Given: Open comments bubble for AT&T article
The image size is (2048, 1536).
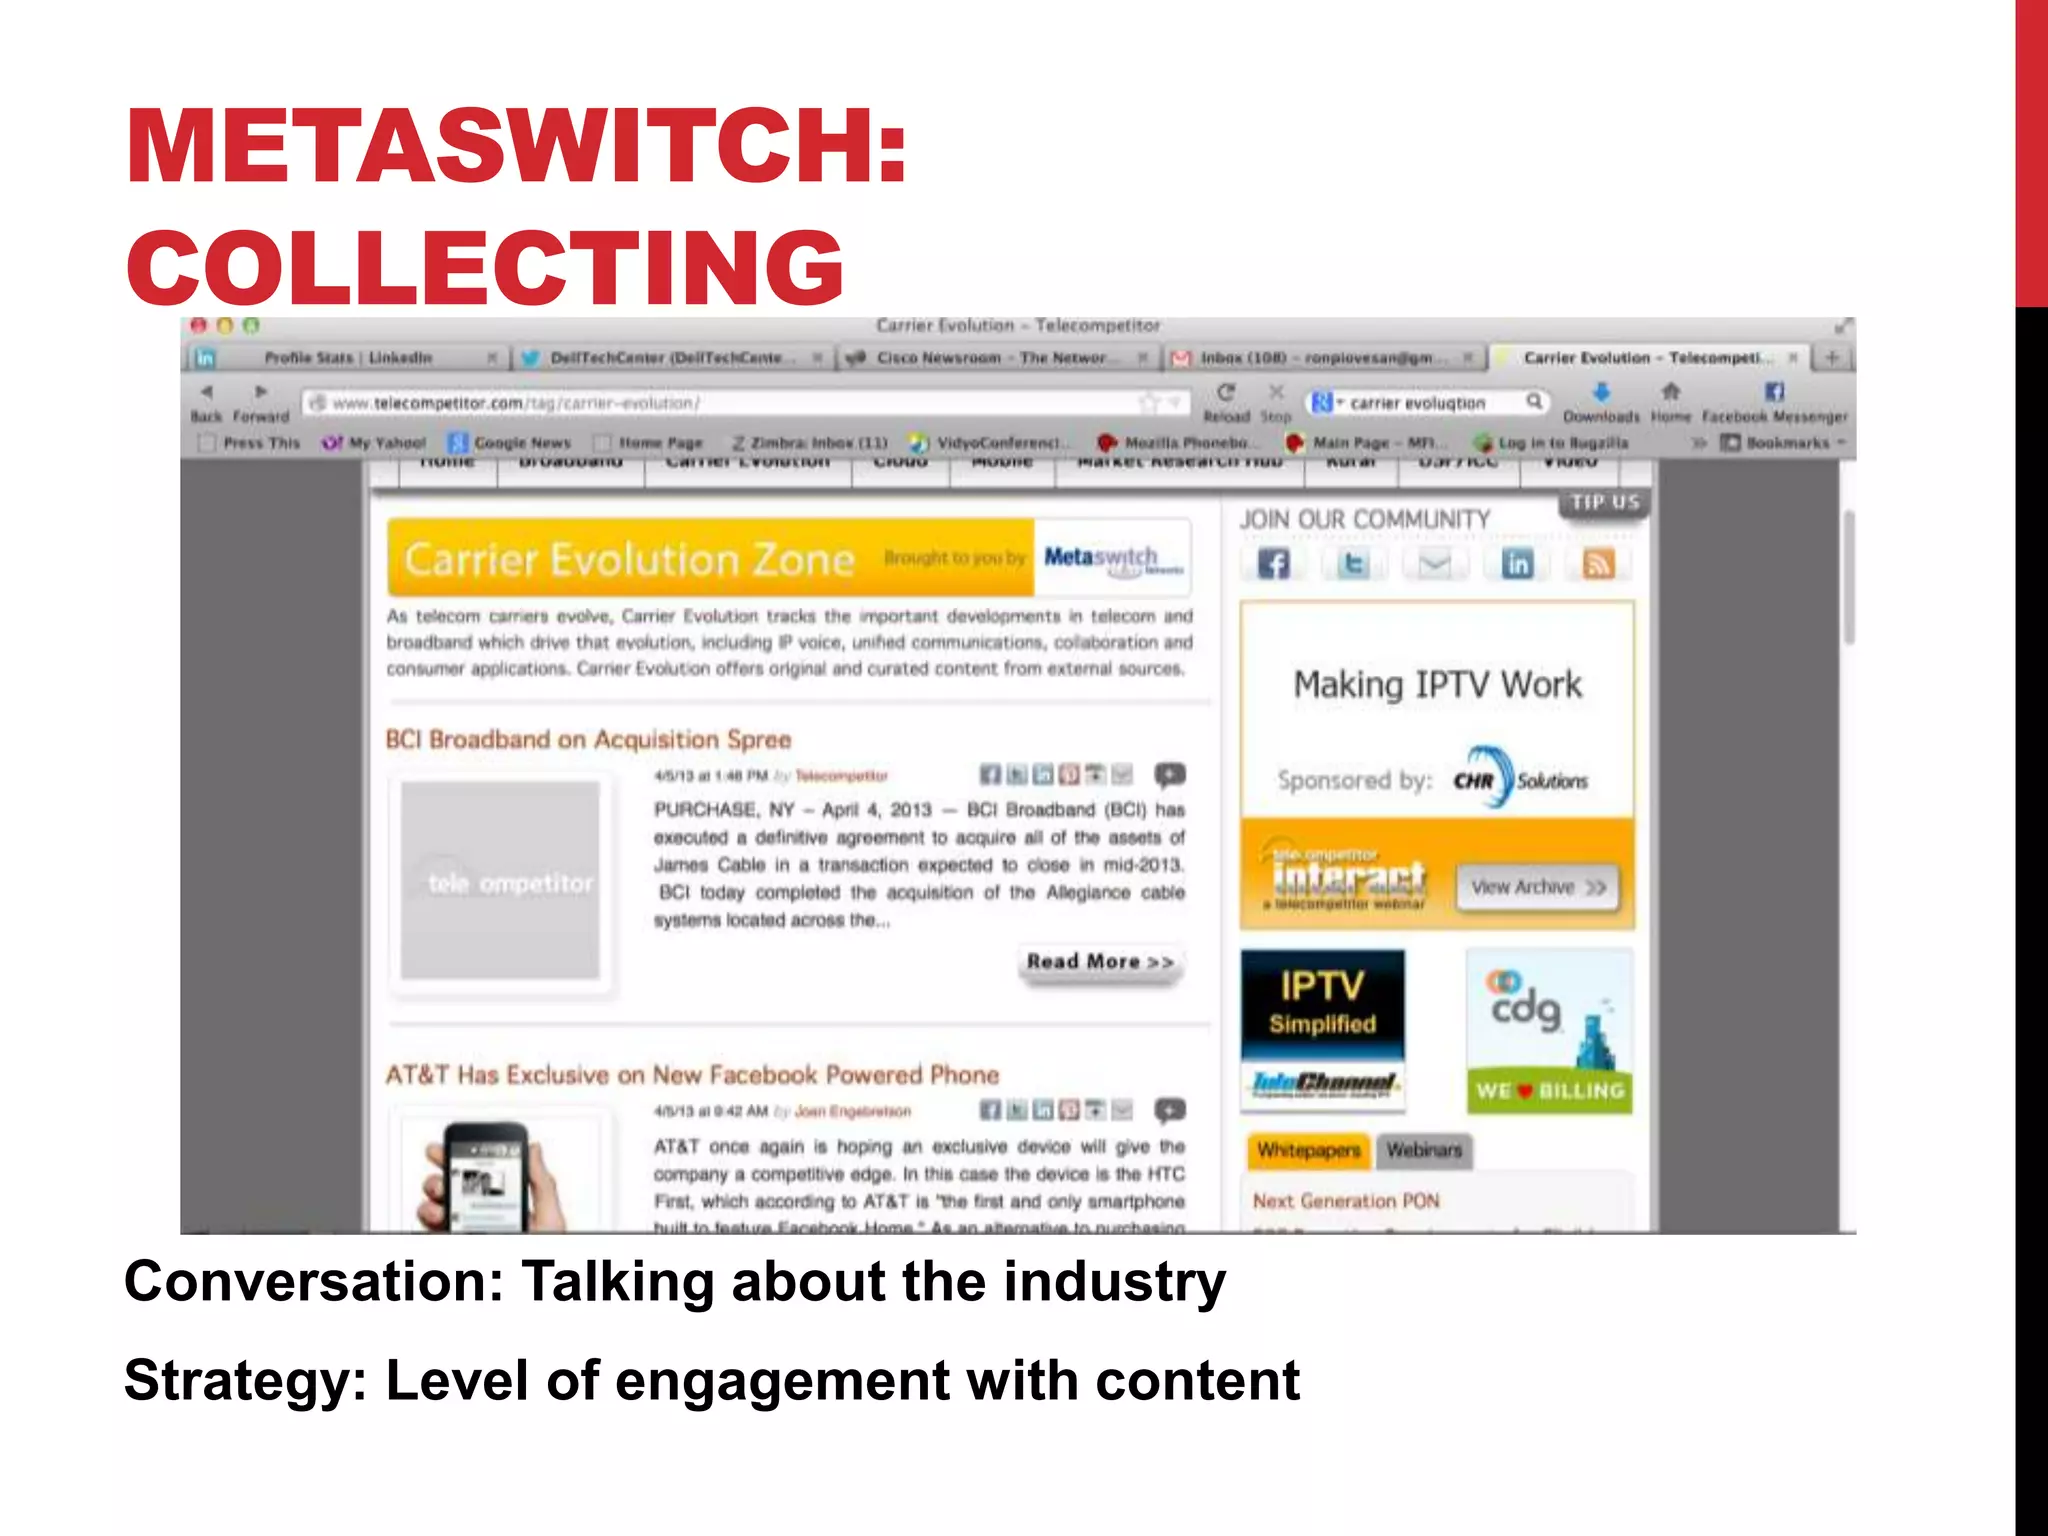Looking at the screenshot, I should [1170, 1110].
